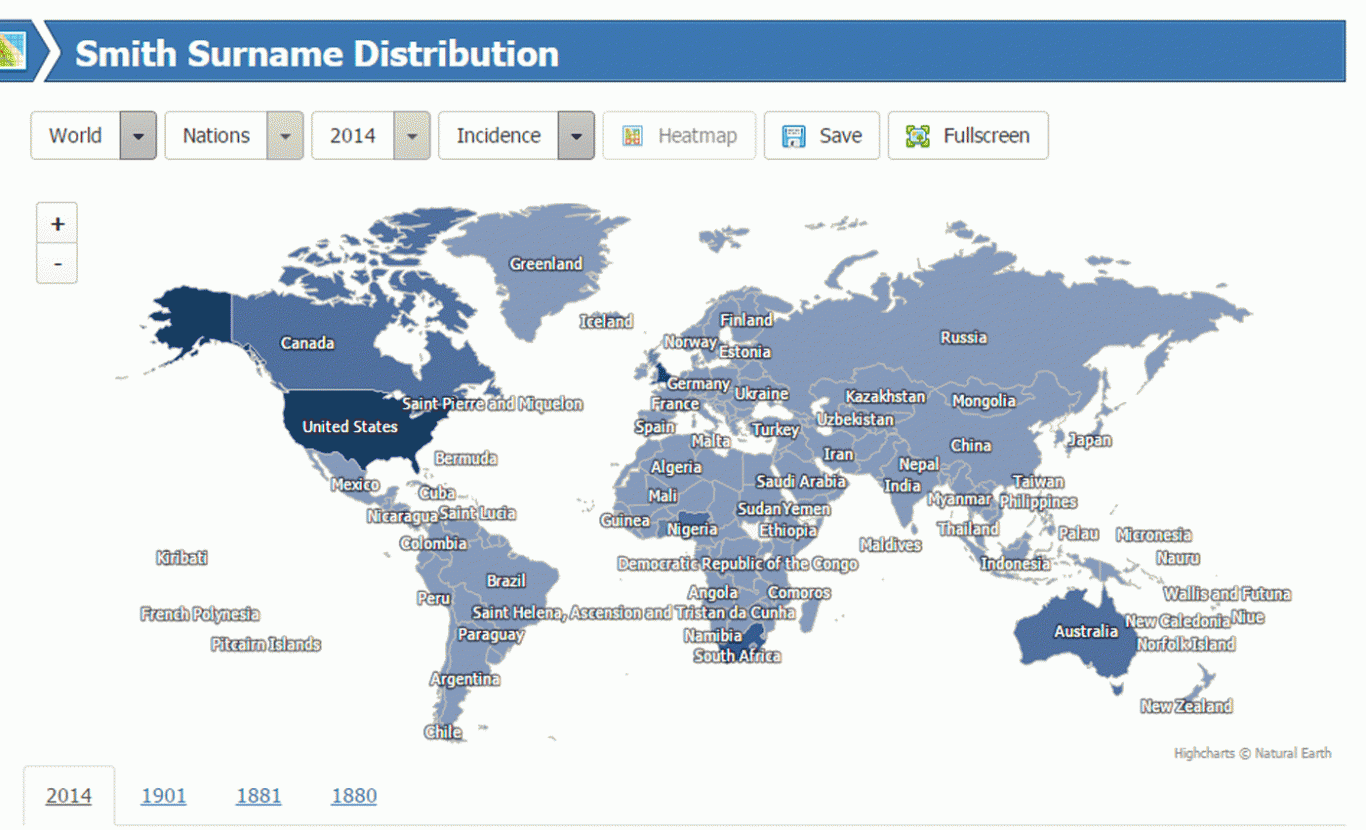1366x830 pixels.
Task: Select the 2014 tab below the map
Action: pos(69,796)
